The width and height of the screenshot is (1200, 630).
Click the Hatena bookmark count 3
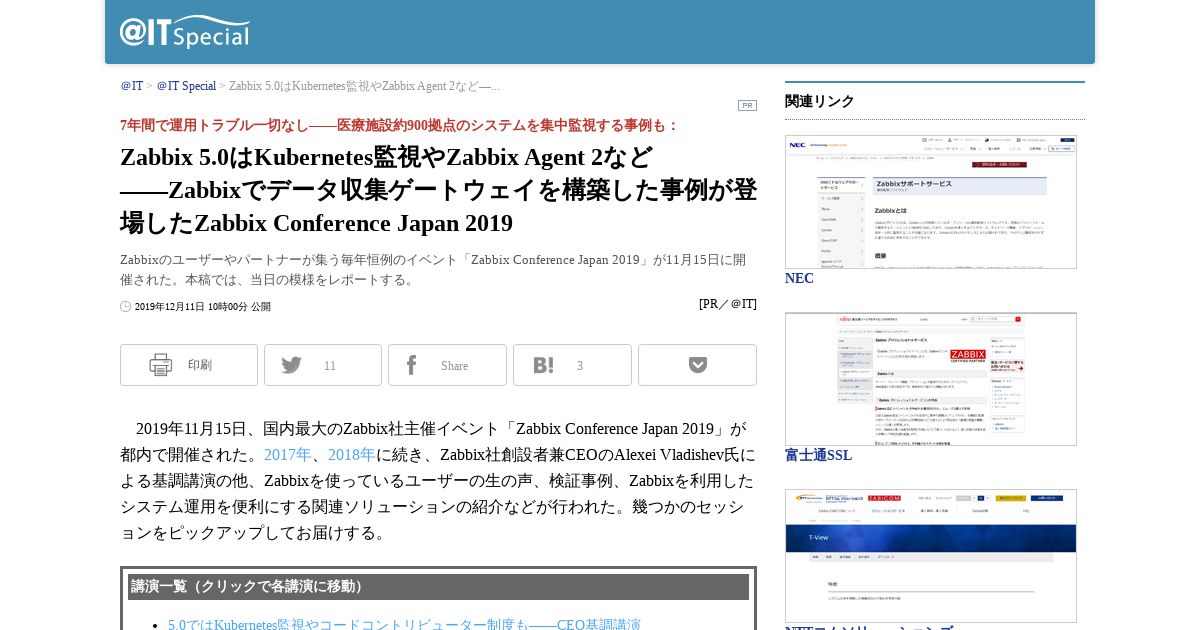click(x=580, y=366)
